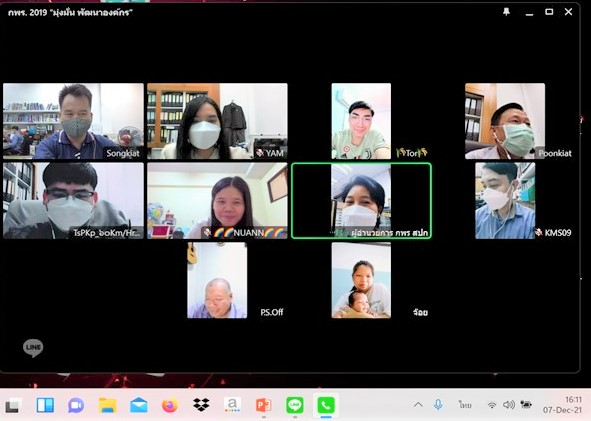Select YAM's video tile

pos(217,121)
